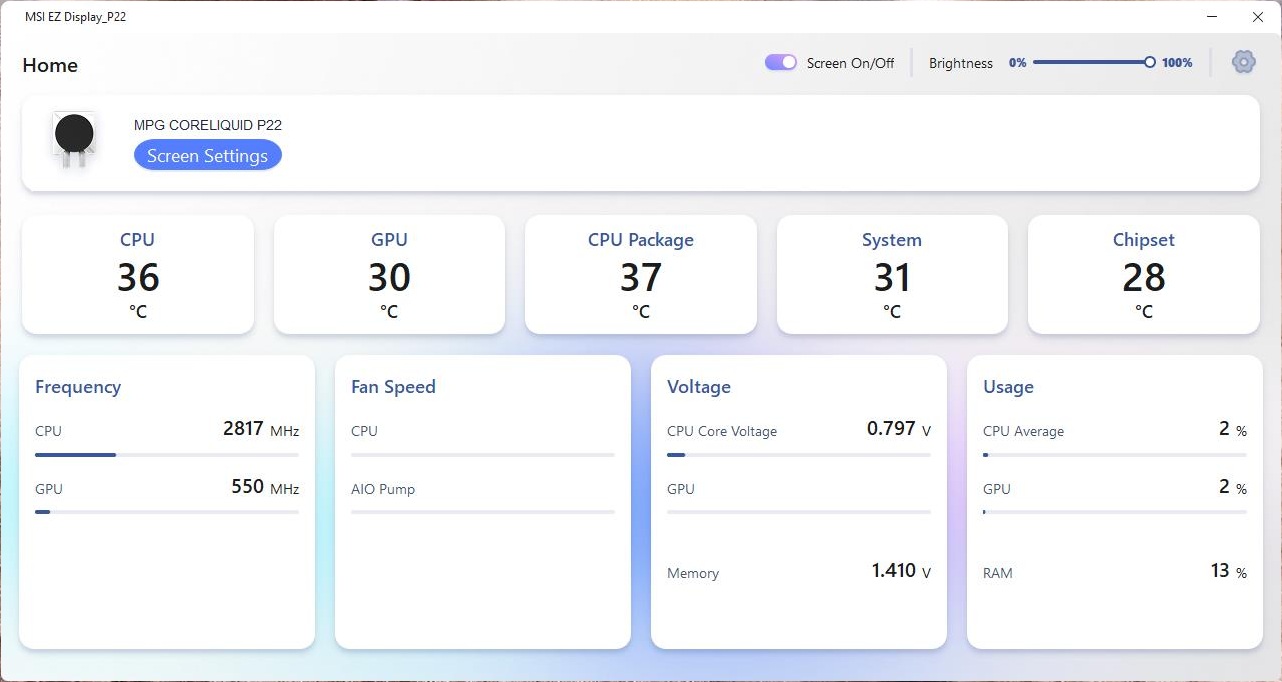Viewport: 1282px width, 682px height.
Task: Set brightness at the 0% label
Action: coord(1018,63)
